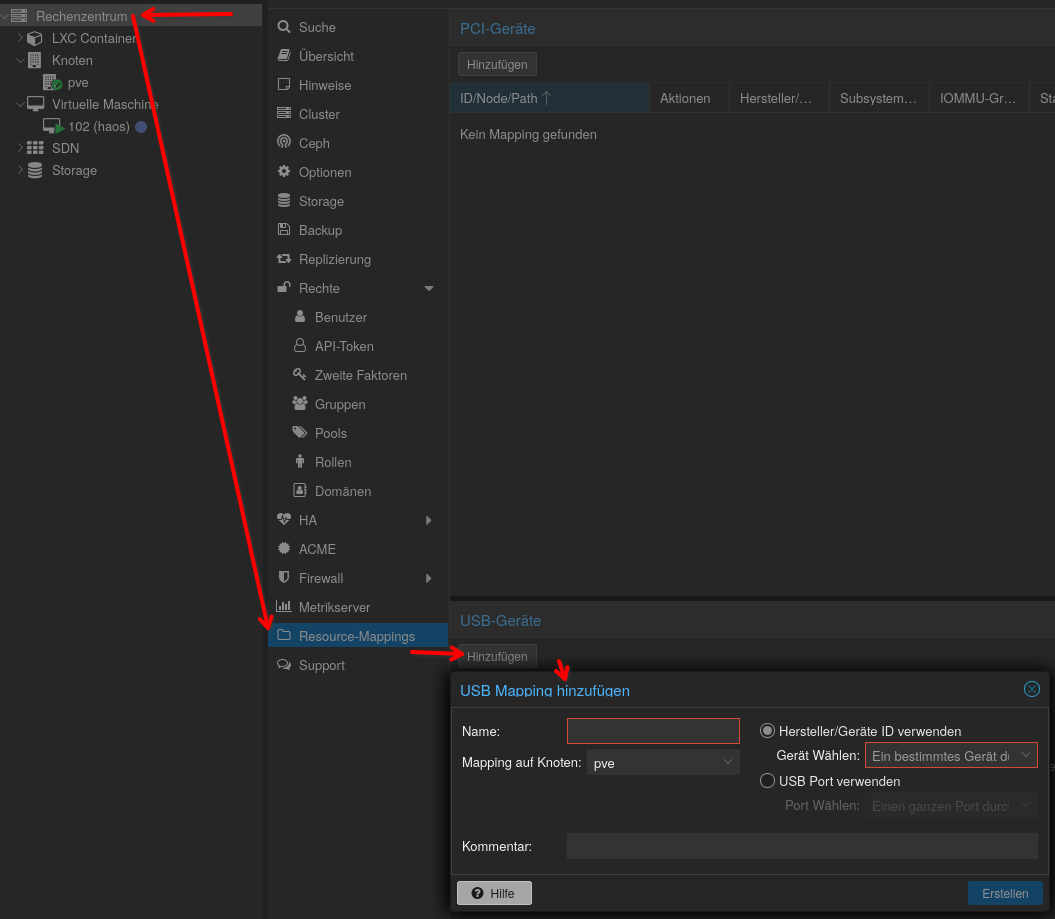Click the Name input field
This screenshot has width=1055, height=919.
point(653,731)
